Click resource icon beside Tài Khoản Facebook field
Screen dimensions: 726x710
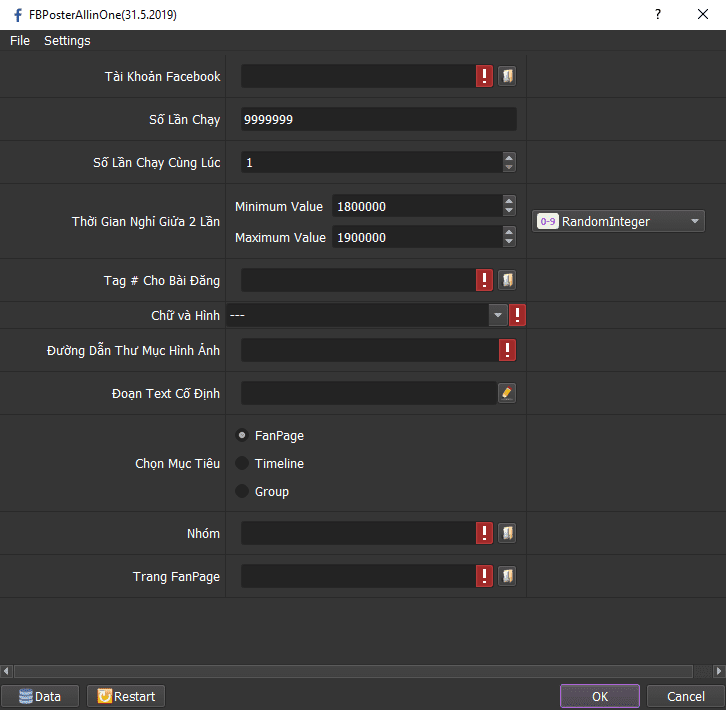507,76
